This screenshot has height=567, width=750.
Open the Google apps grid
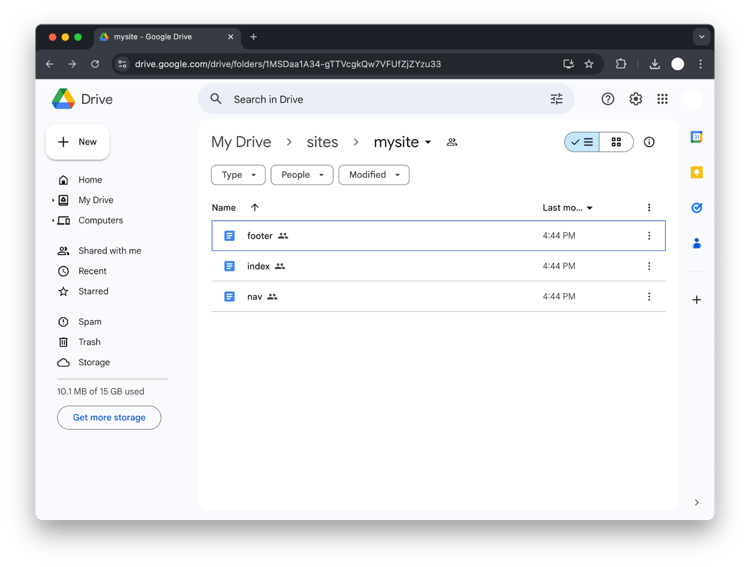(662, 99)
